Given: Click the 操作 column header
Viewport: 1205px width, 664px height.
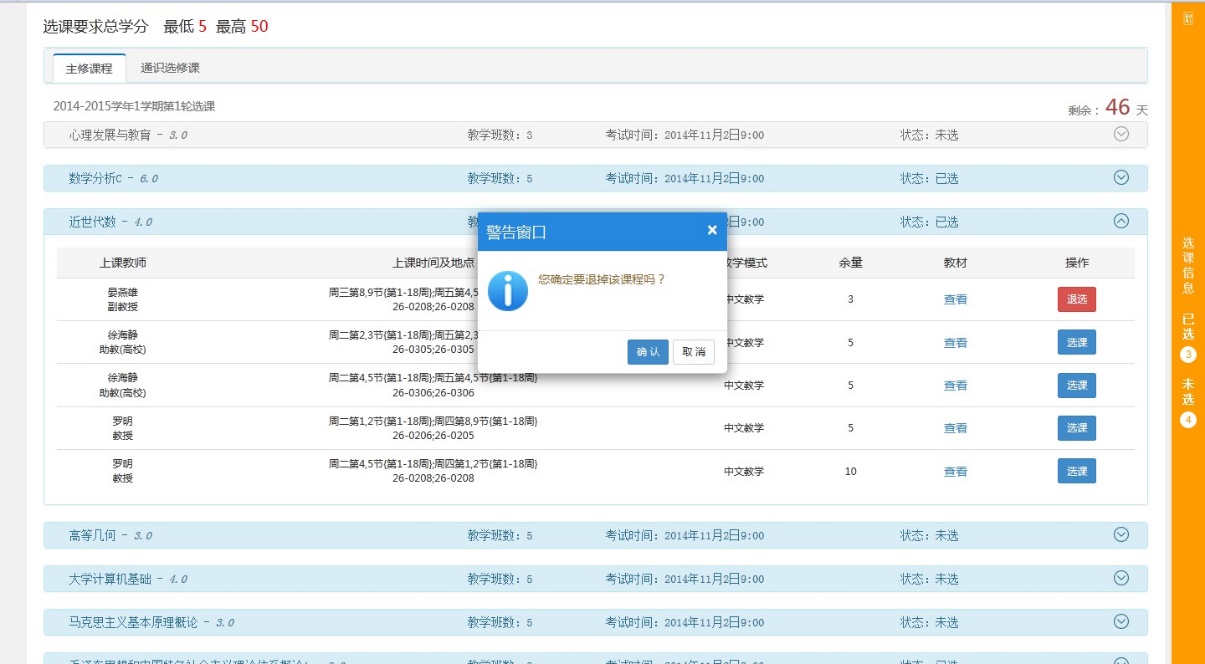Looking at the screenshot, I should (x=1077, y=263).
